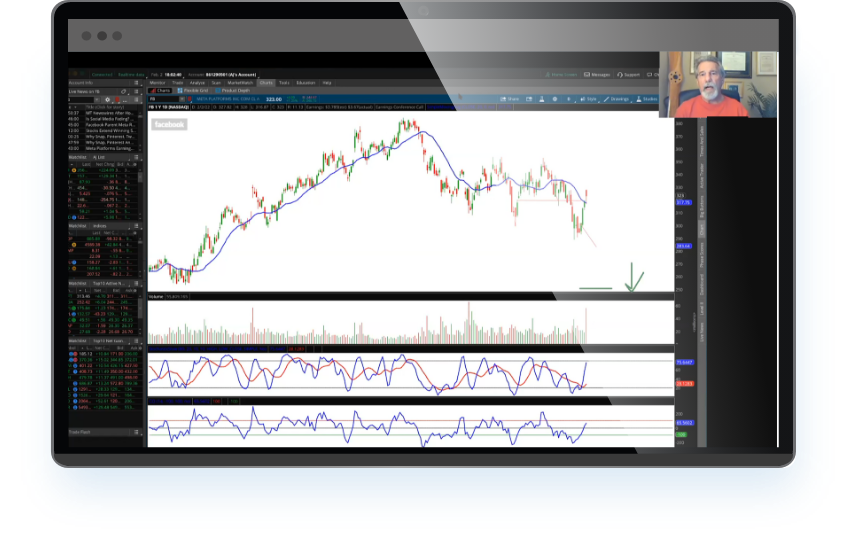This screenshot has height=549, width=856.
Task: Open the Times And Sales side tab
Action: (x=702, y=141)
